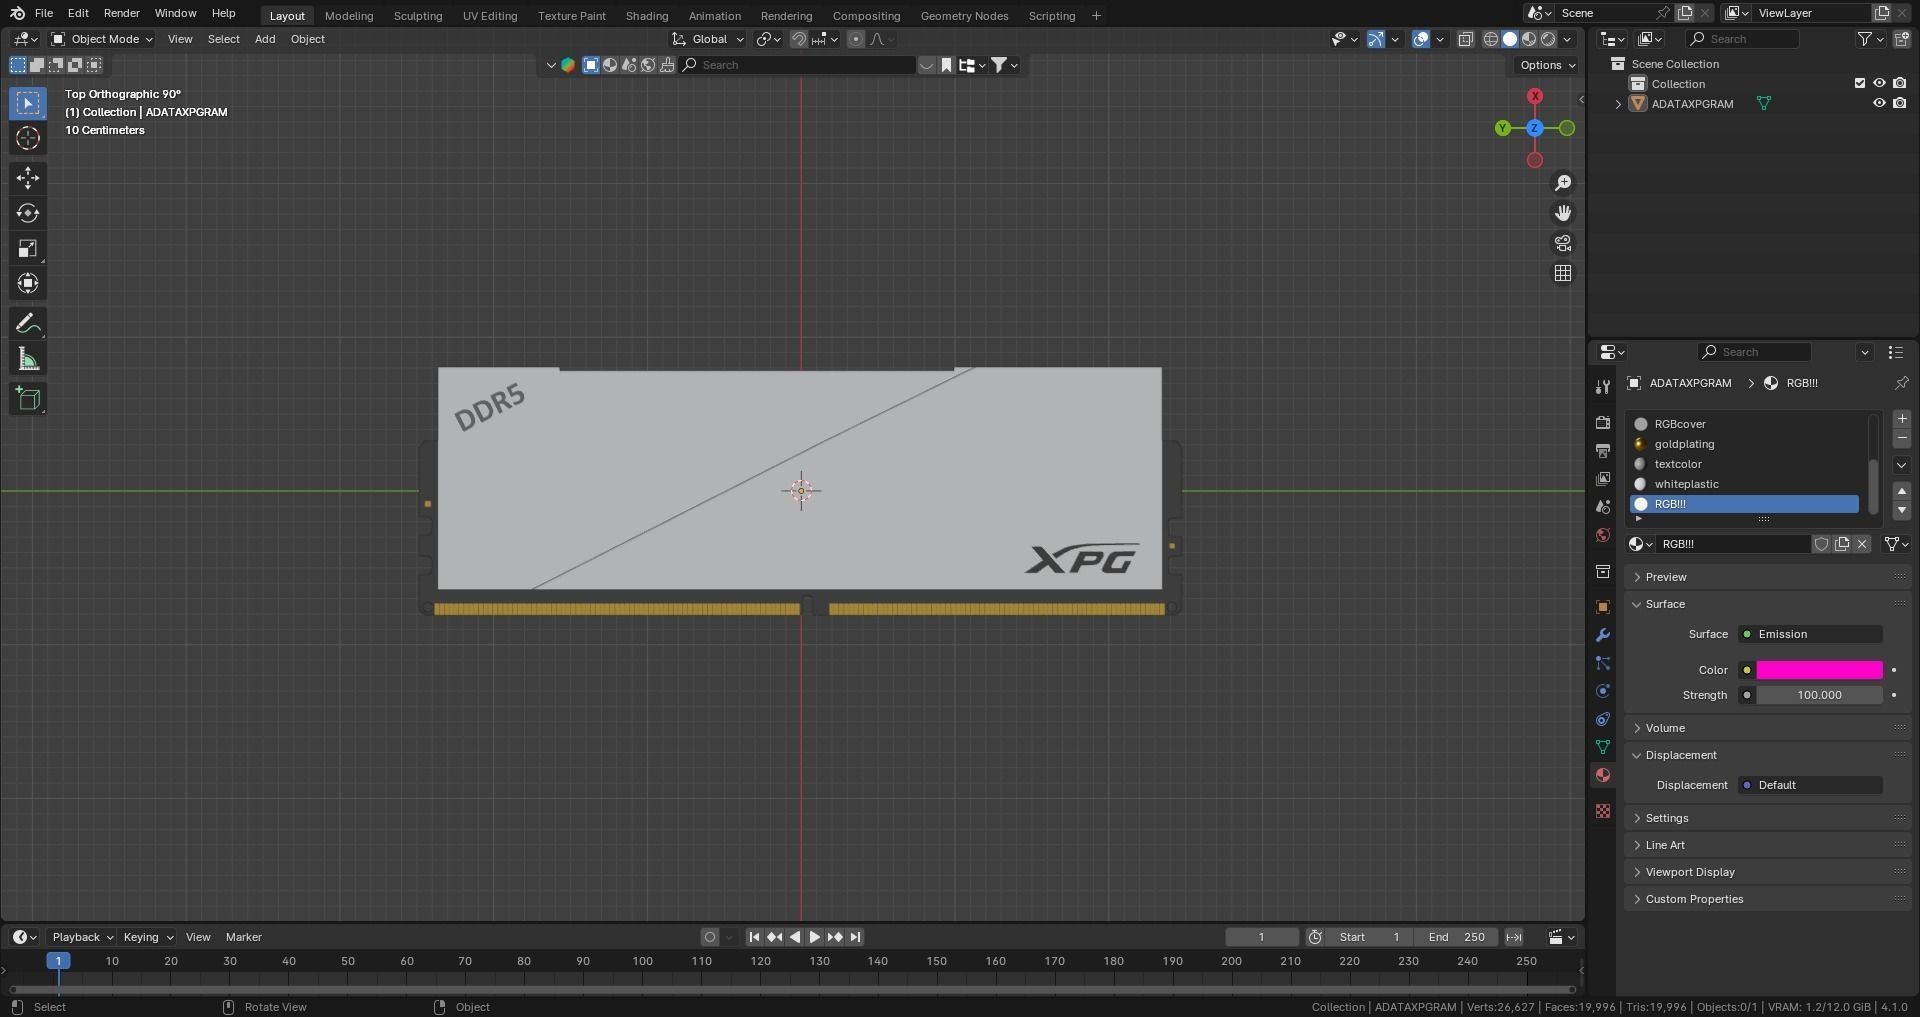Open the Render menu
The image size is (1920, 1017).
point(122,13)
